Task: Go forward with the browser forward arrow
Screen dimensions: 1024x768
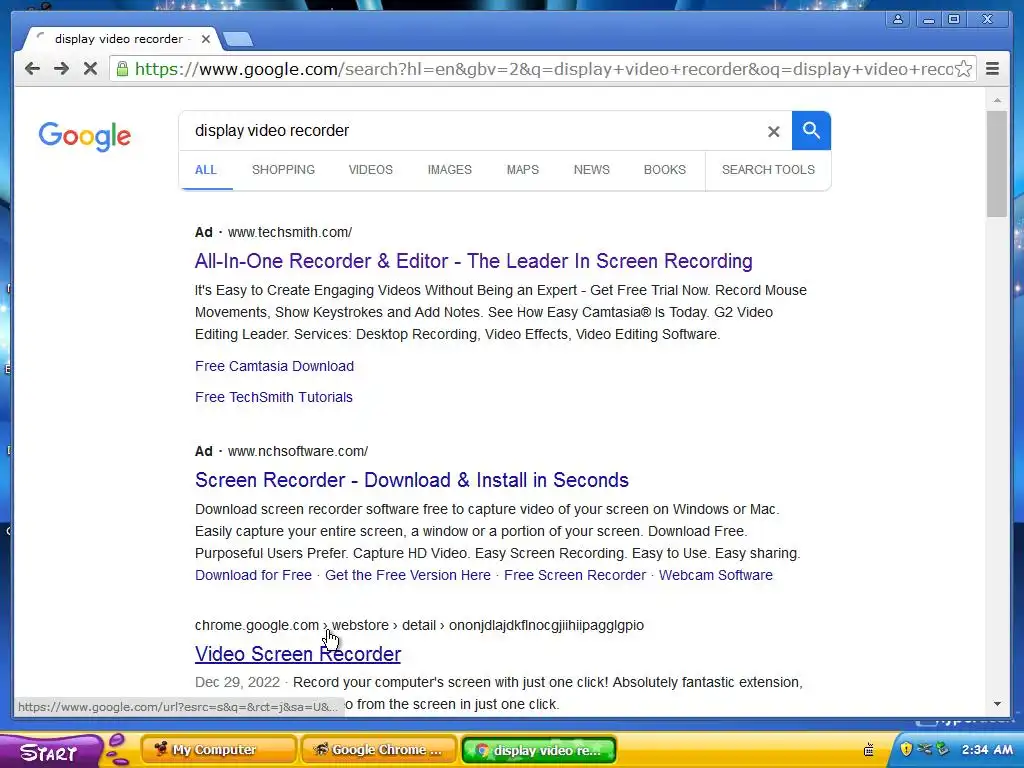Action: coord(61,69)
